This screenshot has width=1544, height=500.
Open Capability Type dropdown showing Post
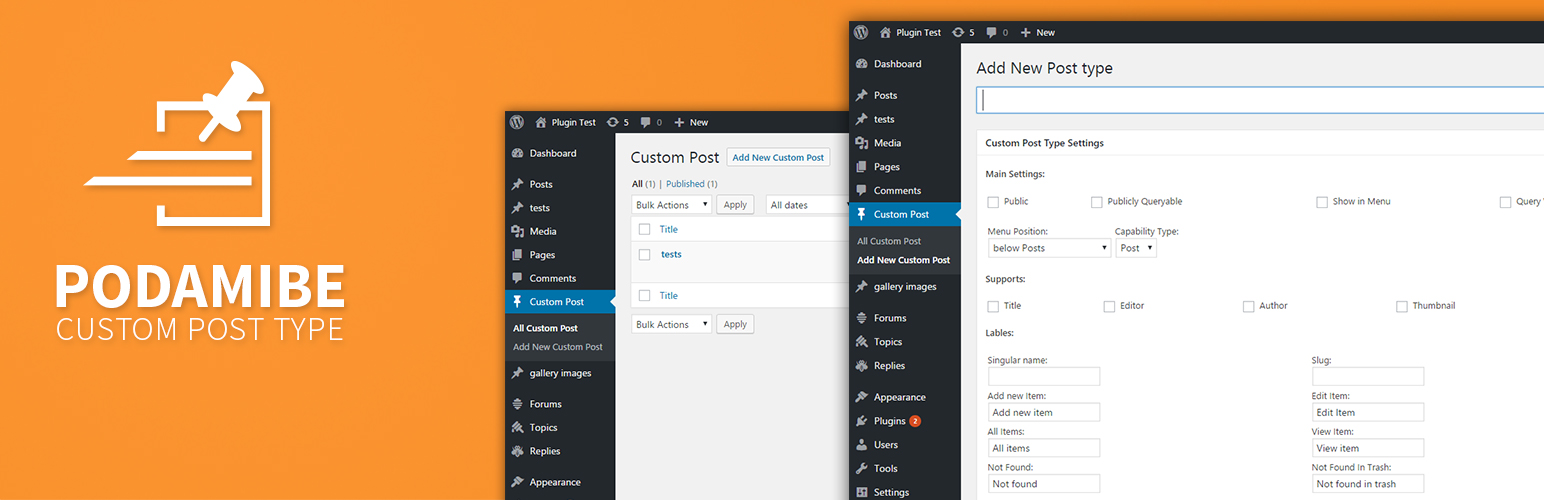[x=1136, y=248]
